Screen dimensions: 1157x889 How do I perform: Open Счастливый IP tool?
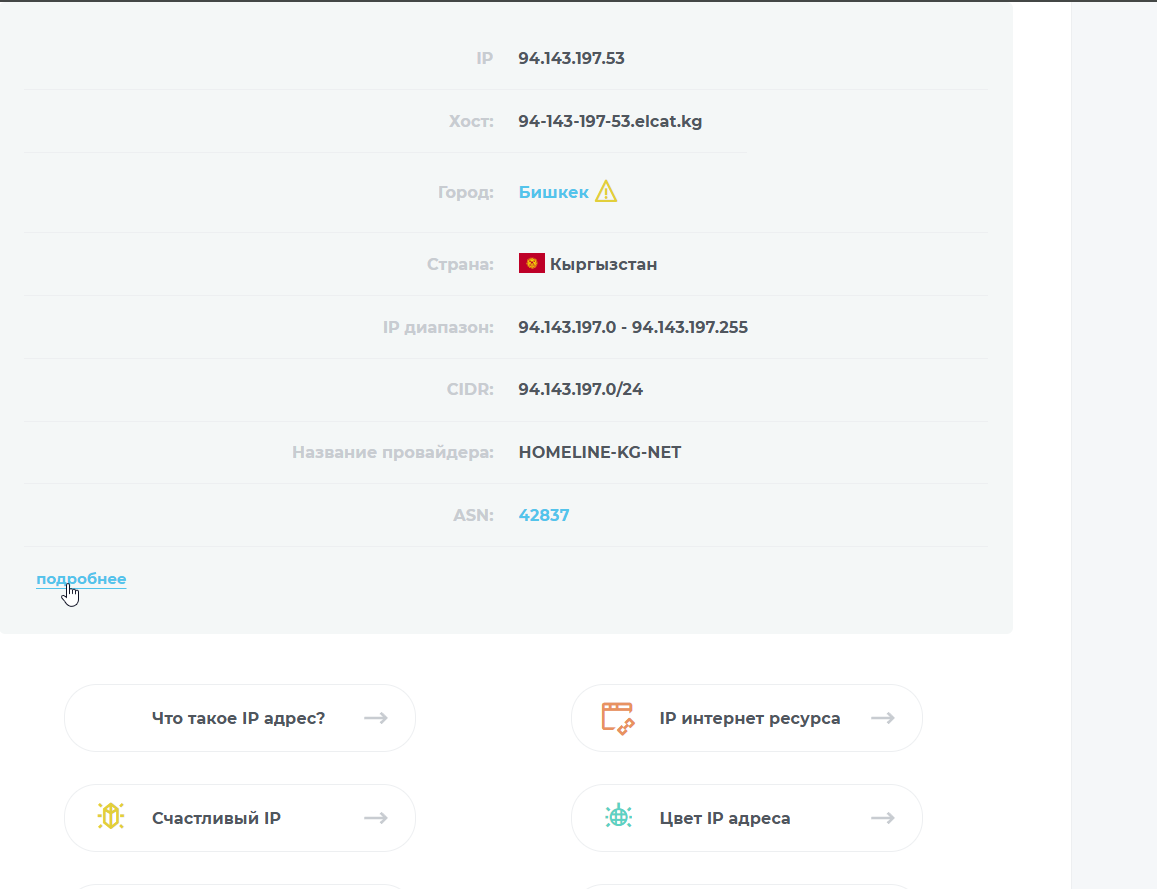click(x=240, y=817)
